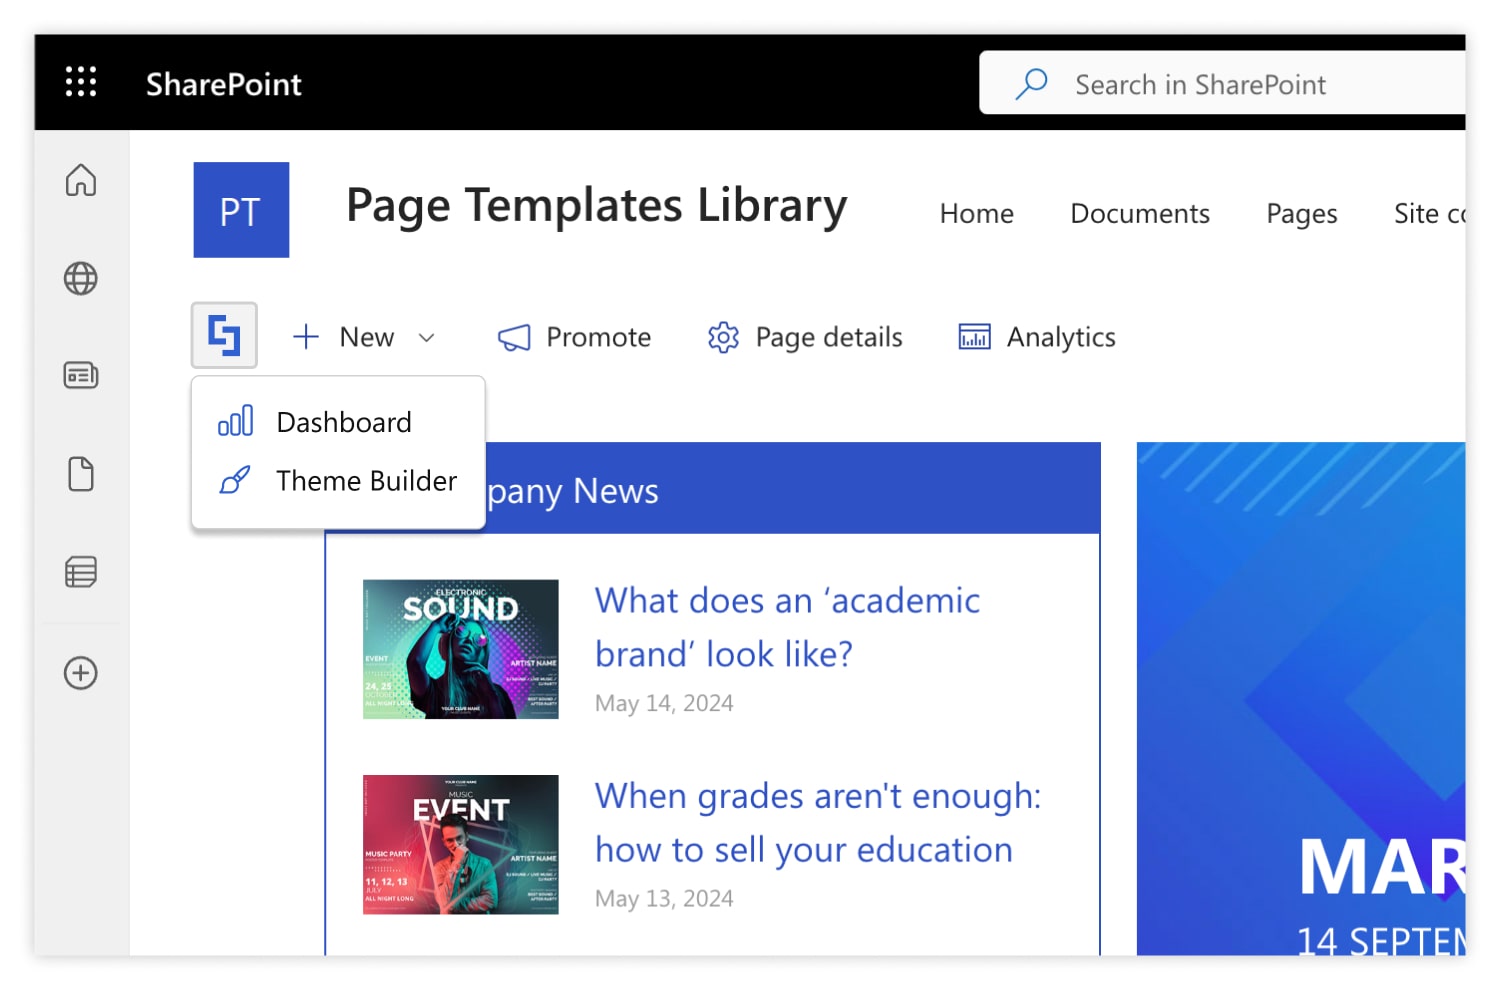Expand the New dropdown chevron
This screenshot has width=1500, height=992.
tap(427, 338)
